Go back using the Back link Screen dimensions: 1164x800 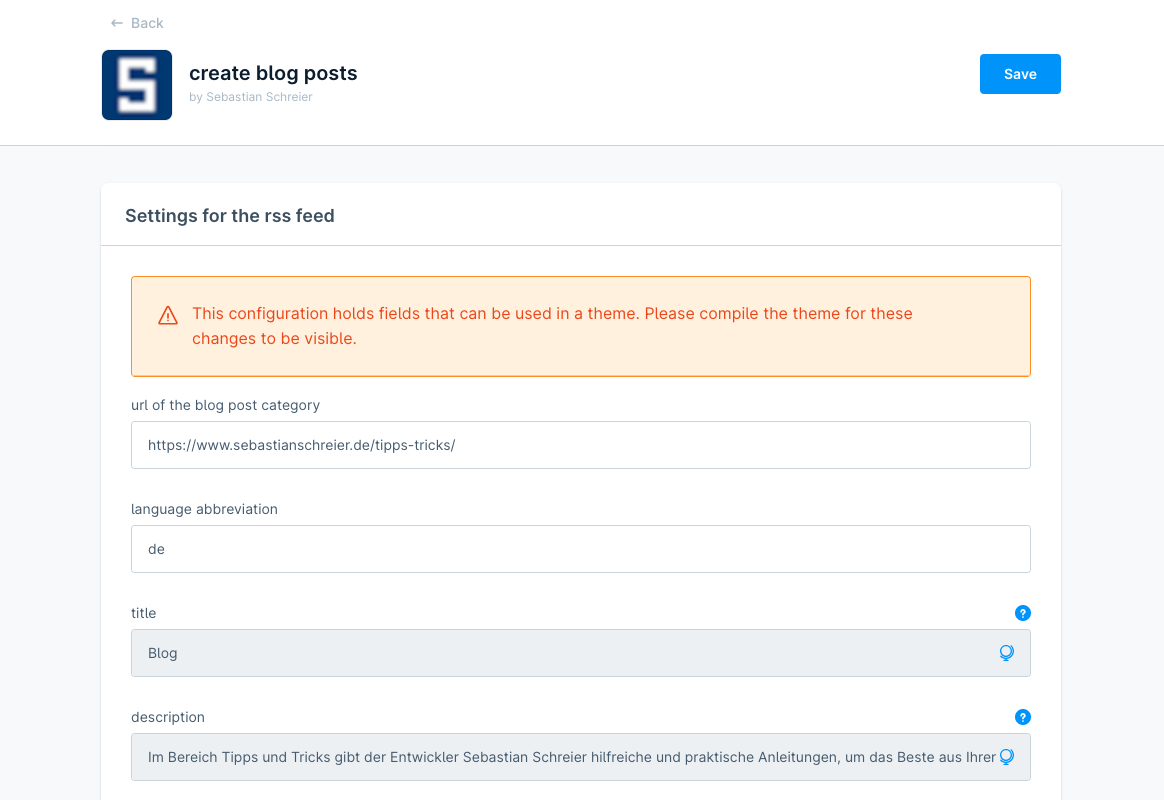click(x=146, y=23)
